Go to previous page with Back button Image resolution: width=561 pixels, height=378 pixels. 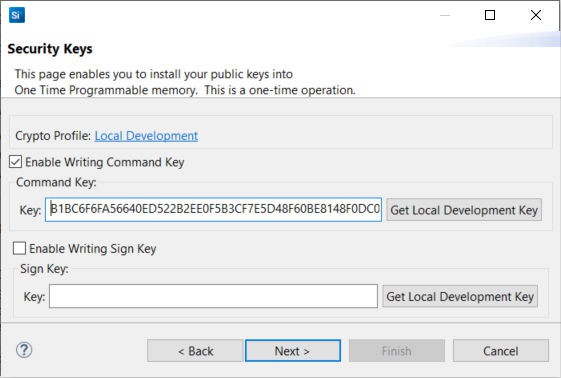point(195,351)
